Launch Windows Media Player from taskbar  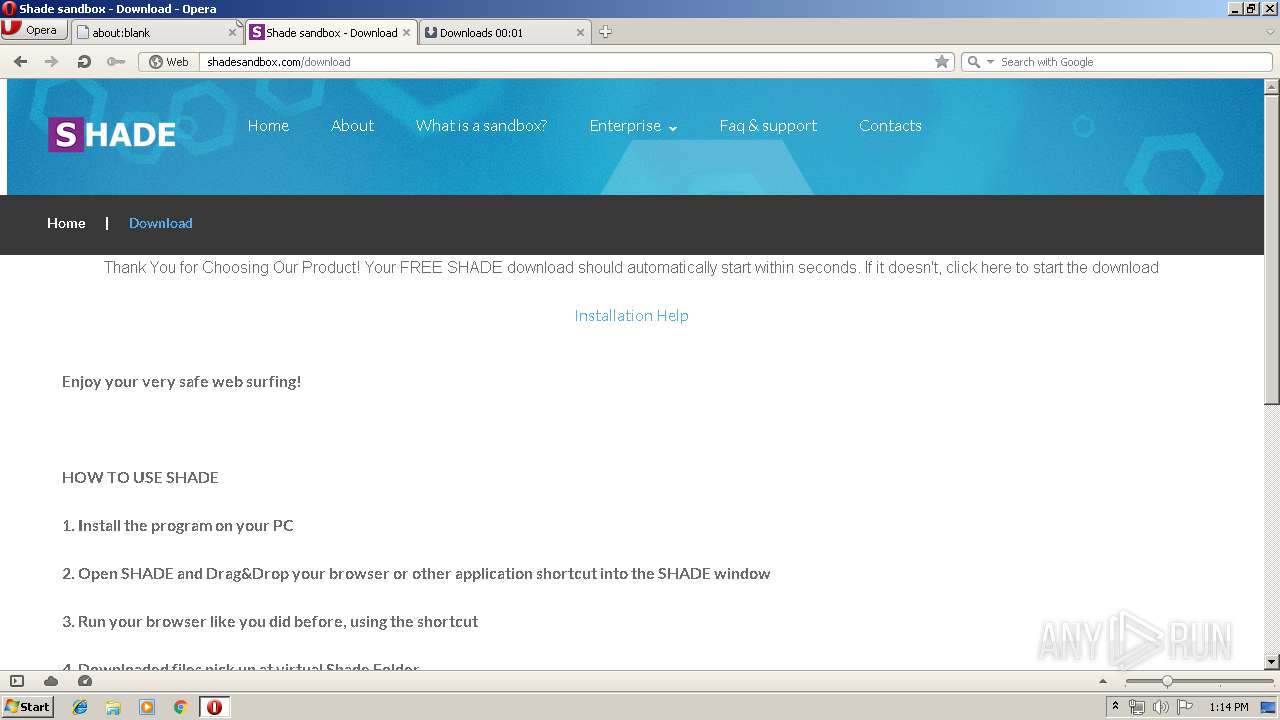point(147,707)
